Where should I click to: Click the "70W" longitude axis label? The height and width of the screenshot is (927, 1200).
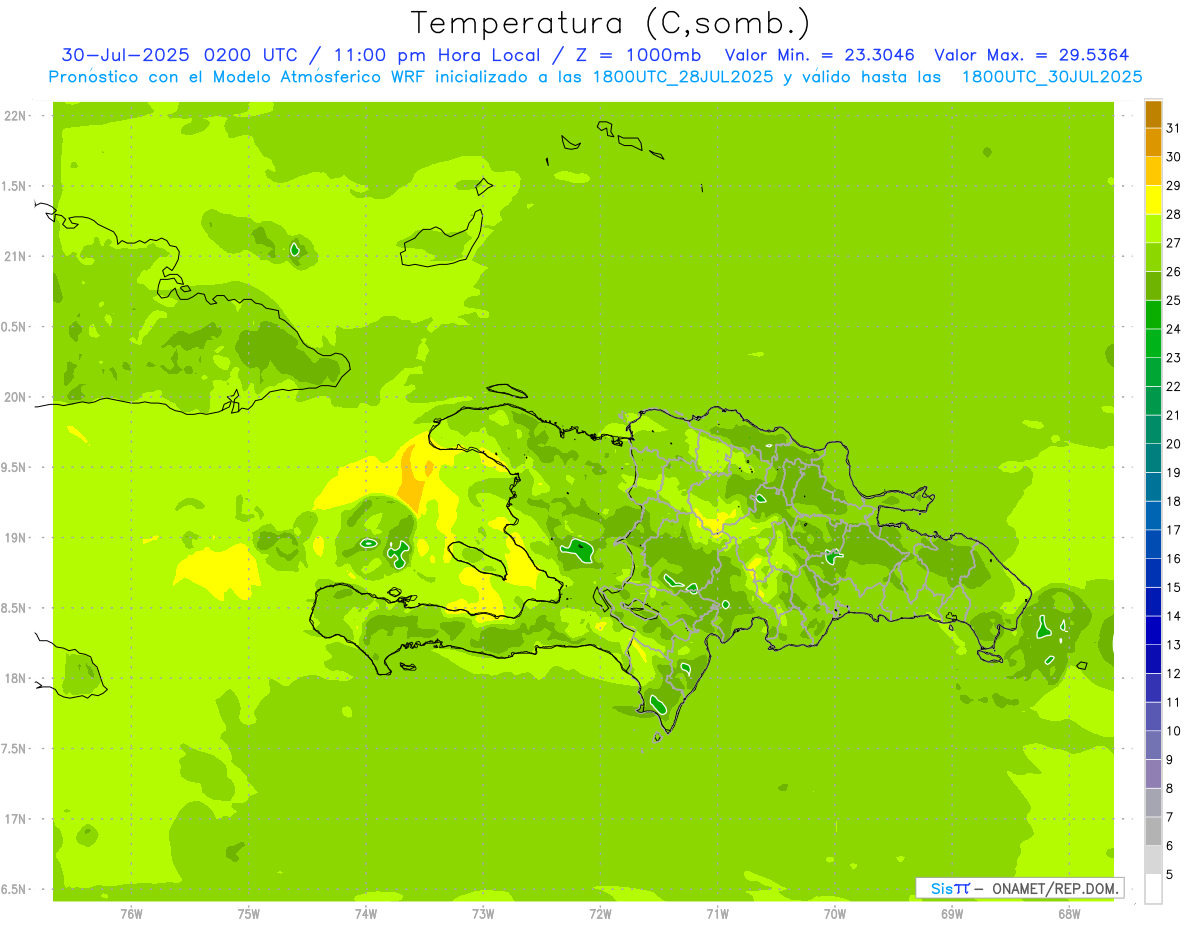pos(835,913)
